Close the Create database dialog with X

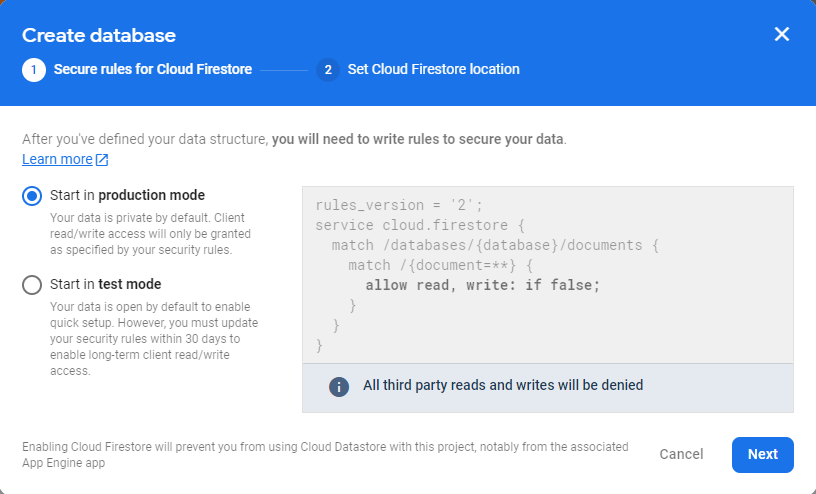tap(782, 34)
